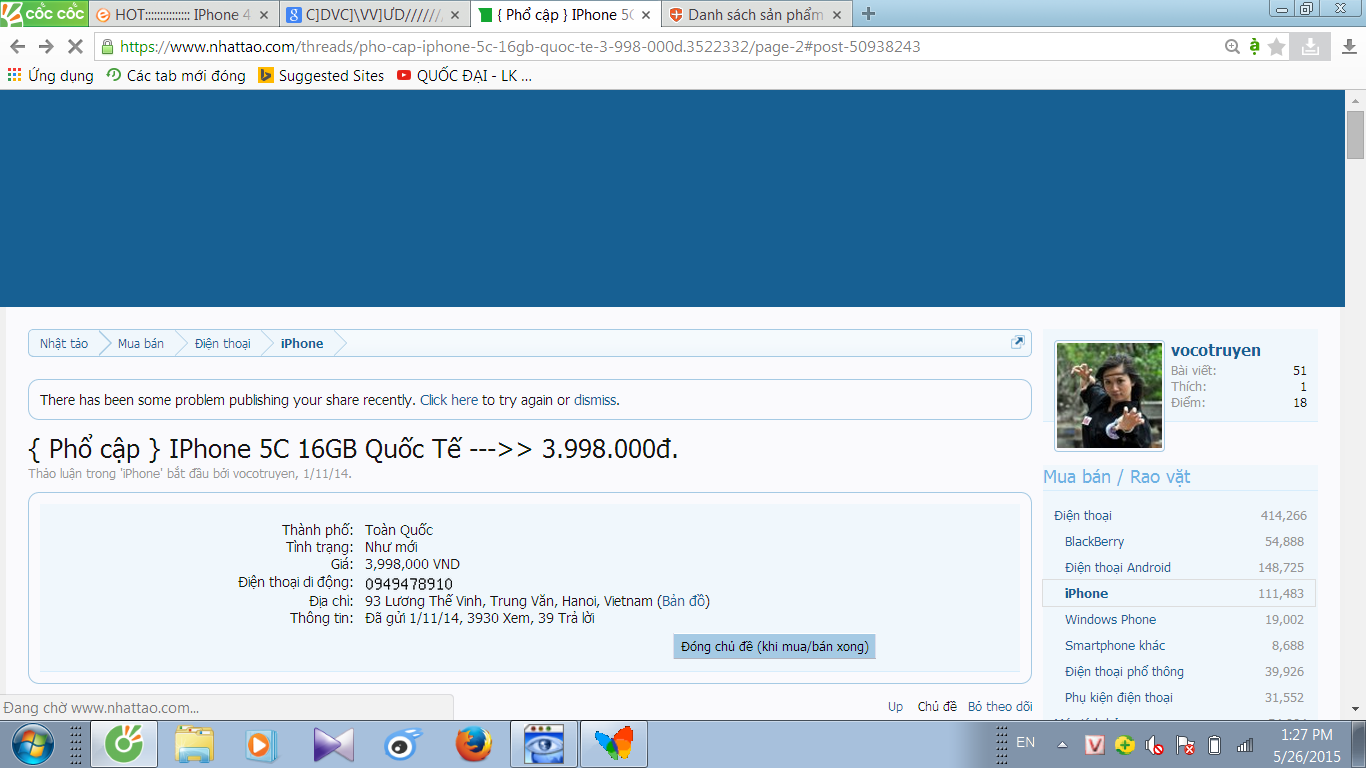Viewport: 1366px width, 768px height.
Task: Click the Cốc Cốc browser logo button
Action: (44, 14)
